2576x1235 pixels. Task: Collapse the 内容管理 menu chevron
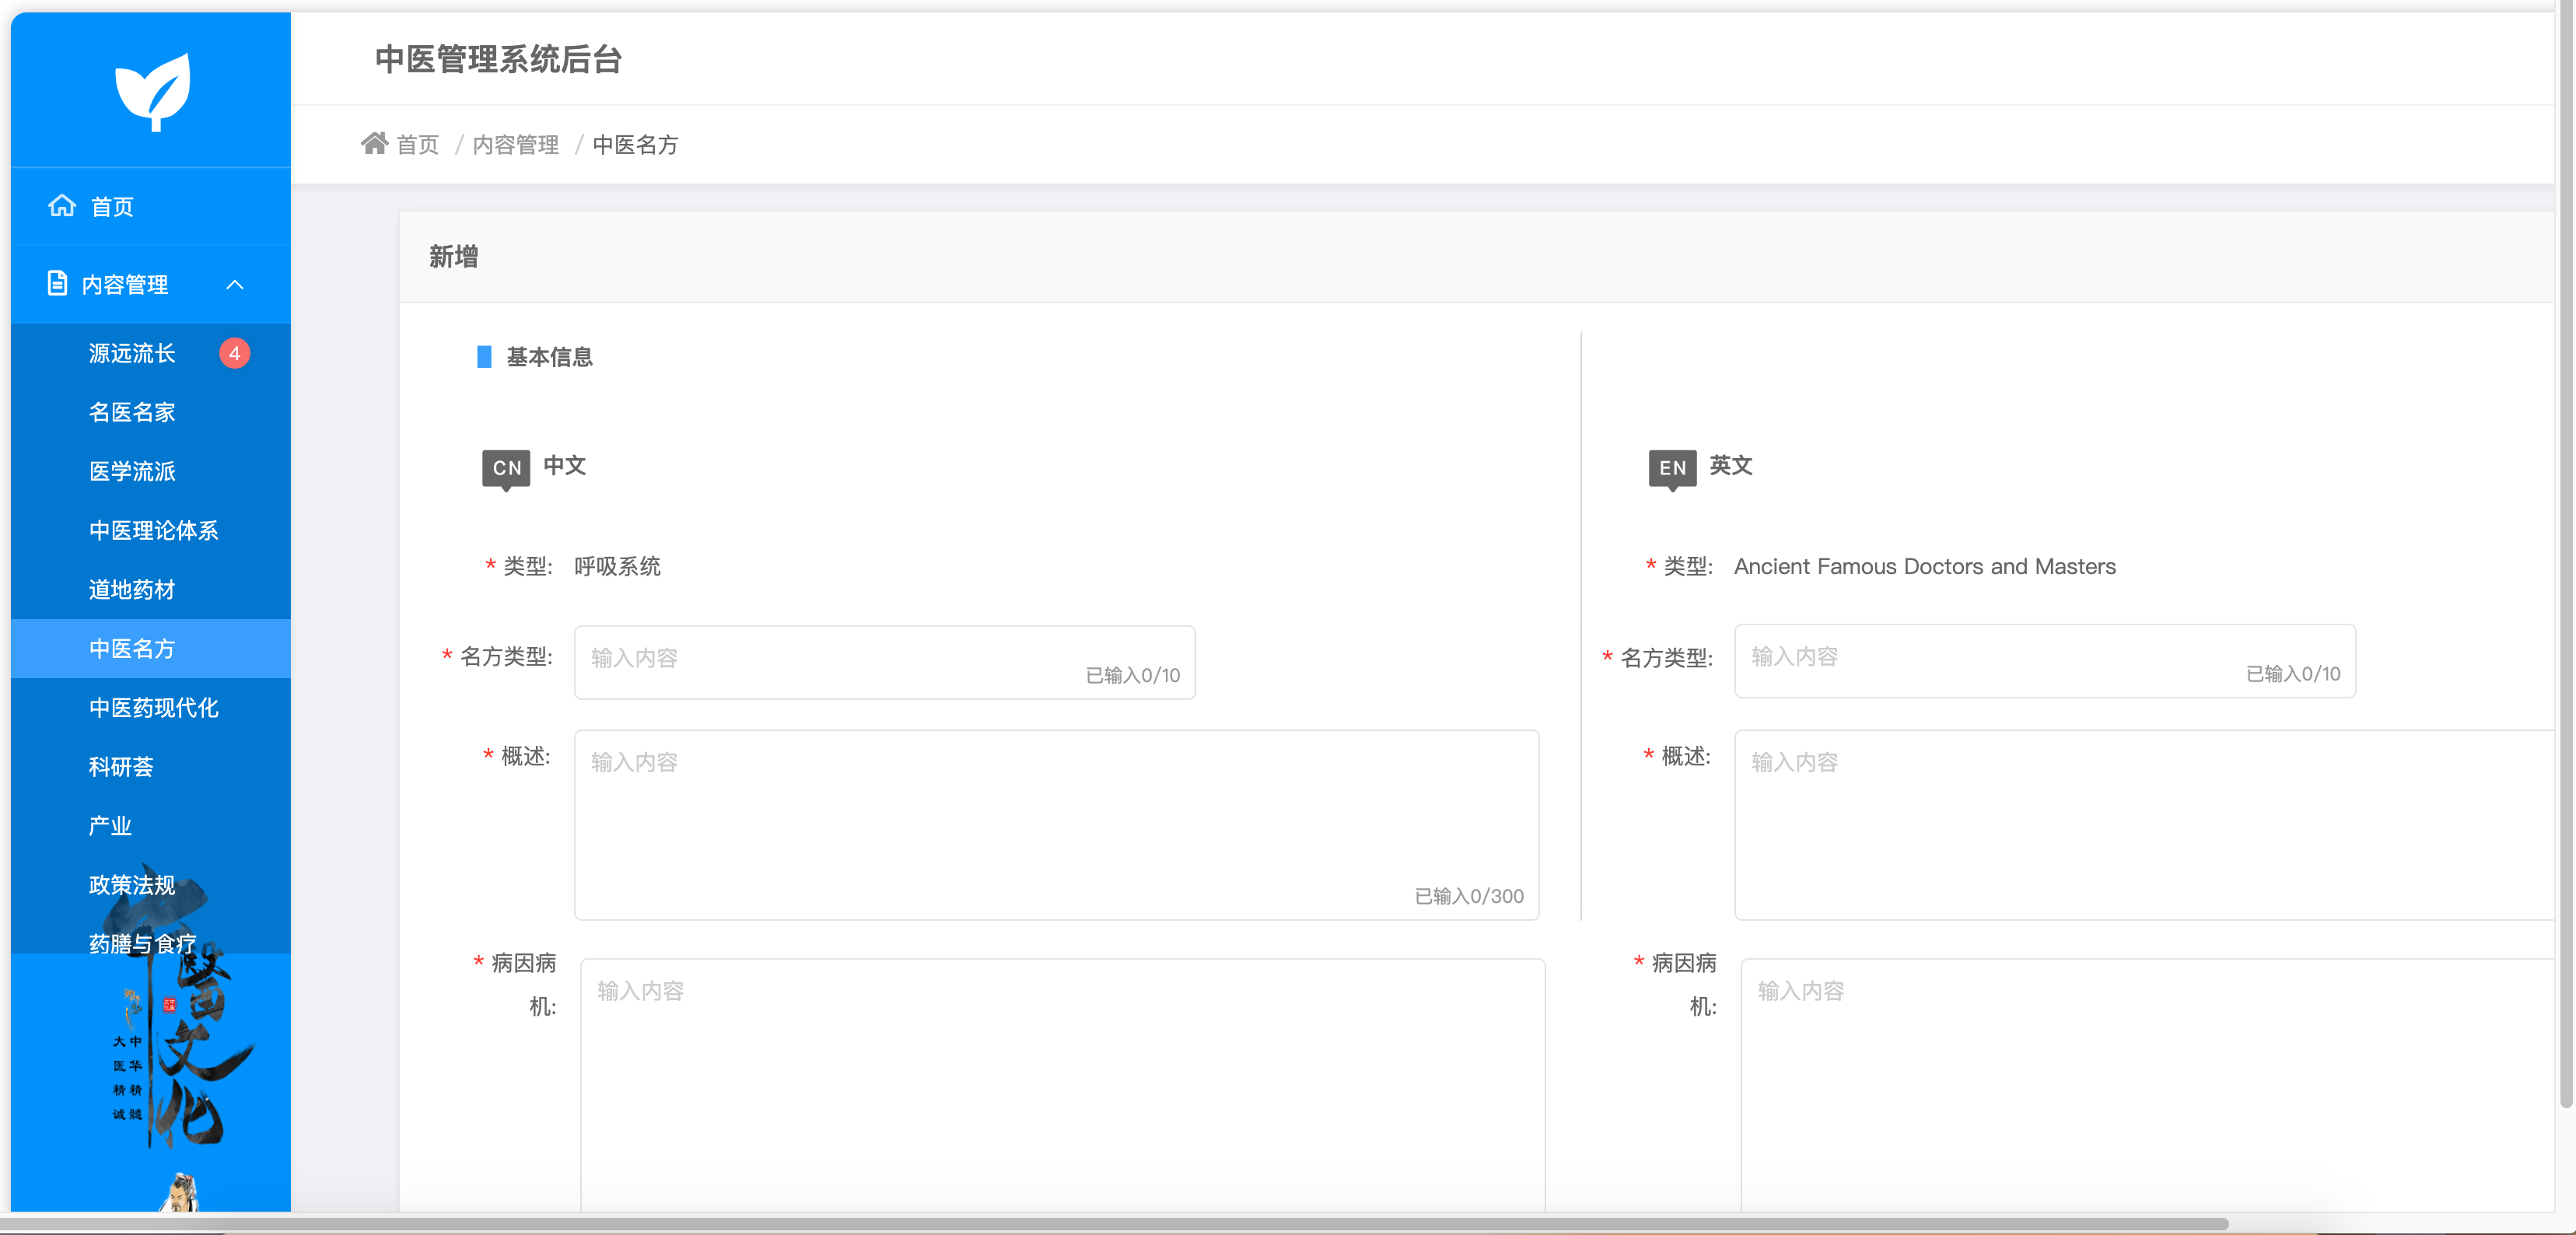235,285
